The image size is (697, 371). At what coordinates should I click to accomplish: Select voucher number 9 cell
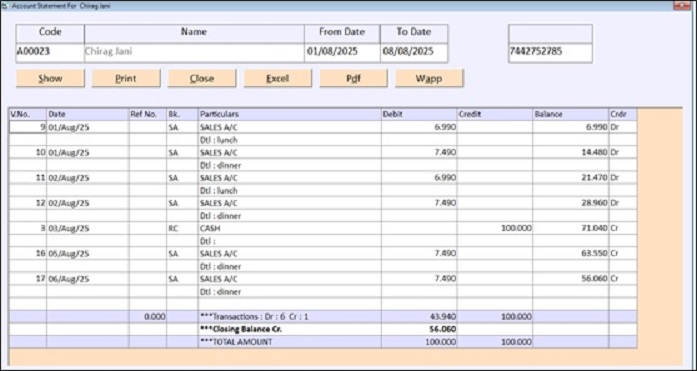[28, 127]
